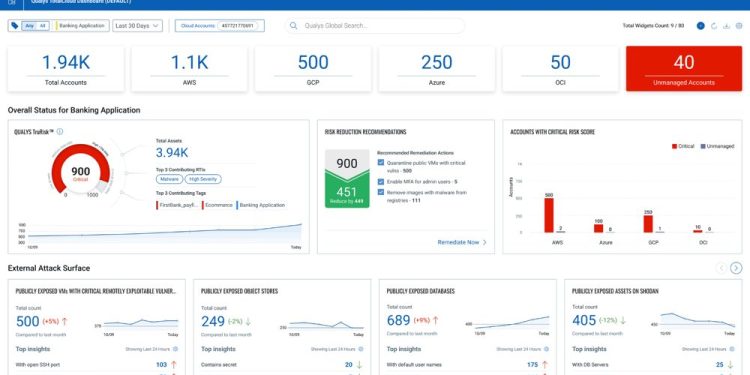The image size is (750, 375).
Task: Click the up arrow beside 500 (+5%)
Action: coord(65,320)
